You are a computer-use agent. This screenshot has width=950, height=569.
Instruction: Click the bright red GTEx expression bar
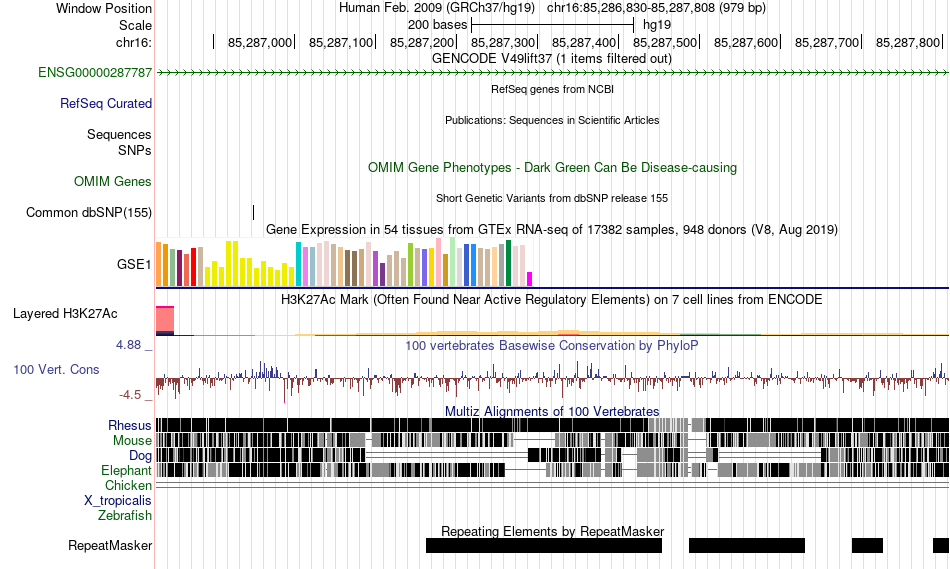click(x=193, y=267)
